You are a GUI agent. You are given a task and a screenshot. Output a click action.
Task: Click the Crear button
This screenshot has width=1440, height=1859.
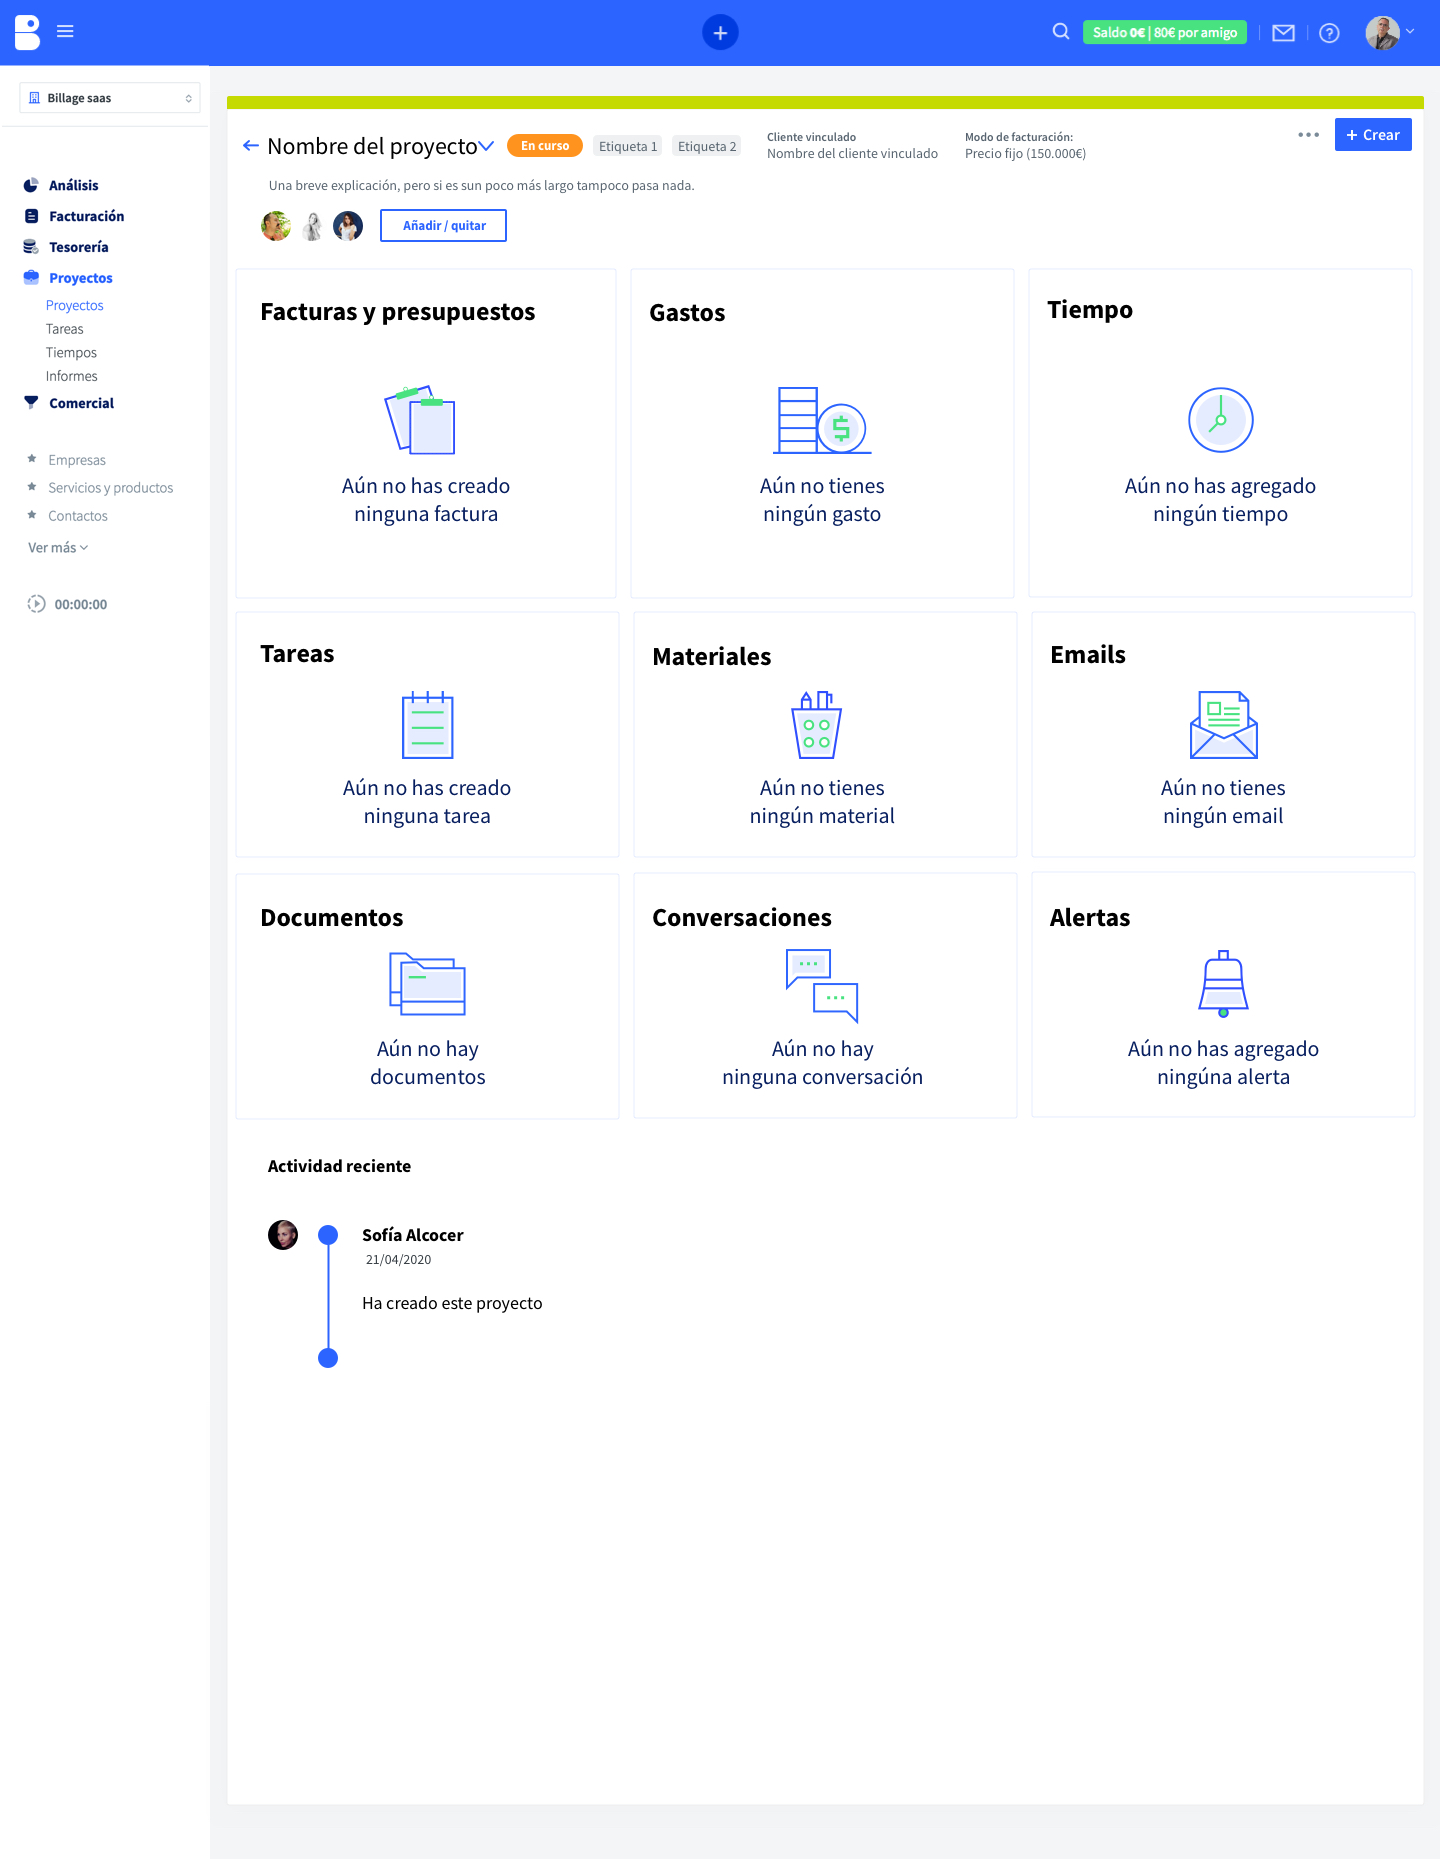pyautogui.click(x=1372, y=135)
